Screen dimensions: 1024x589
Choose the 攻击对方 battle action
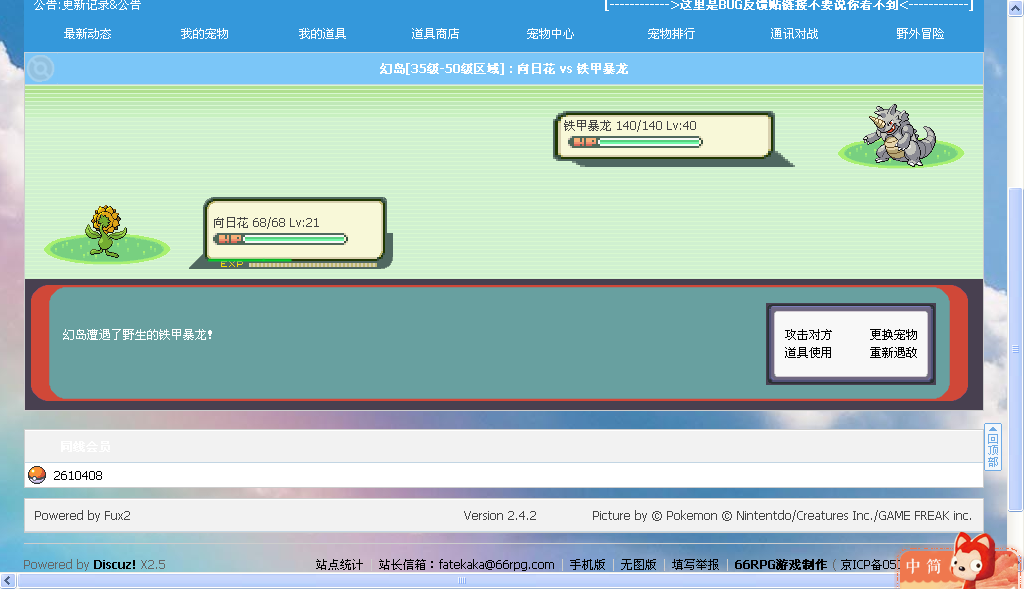(x=808, y=334)
